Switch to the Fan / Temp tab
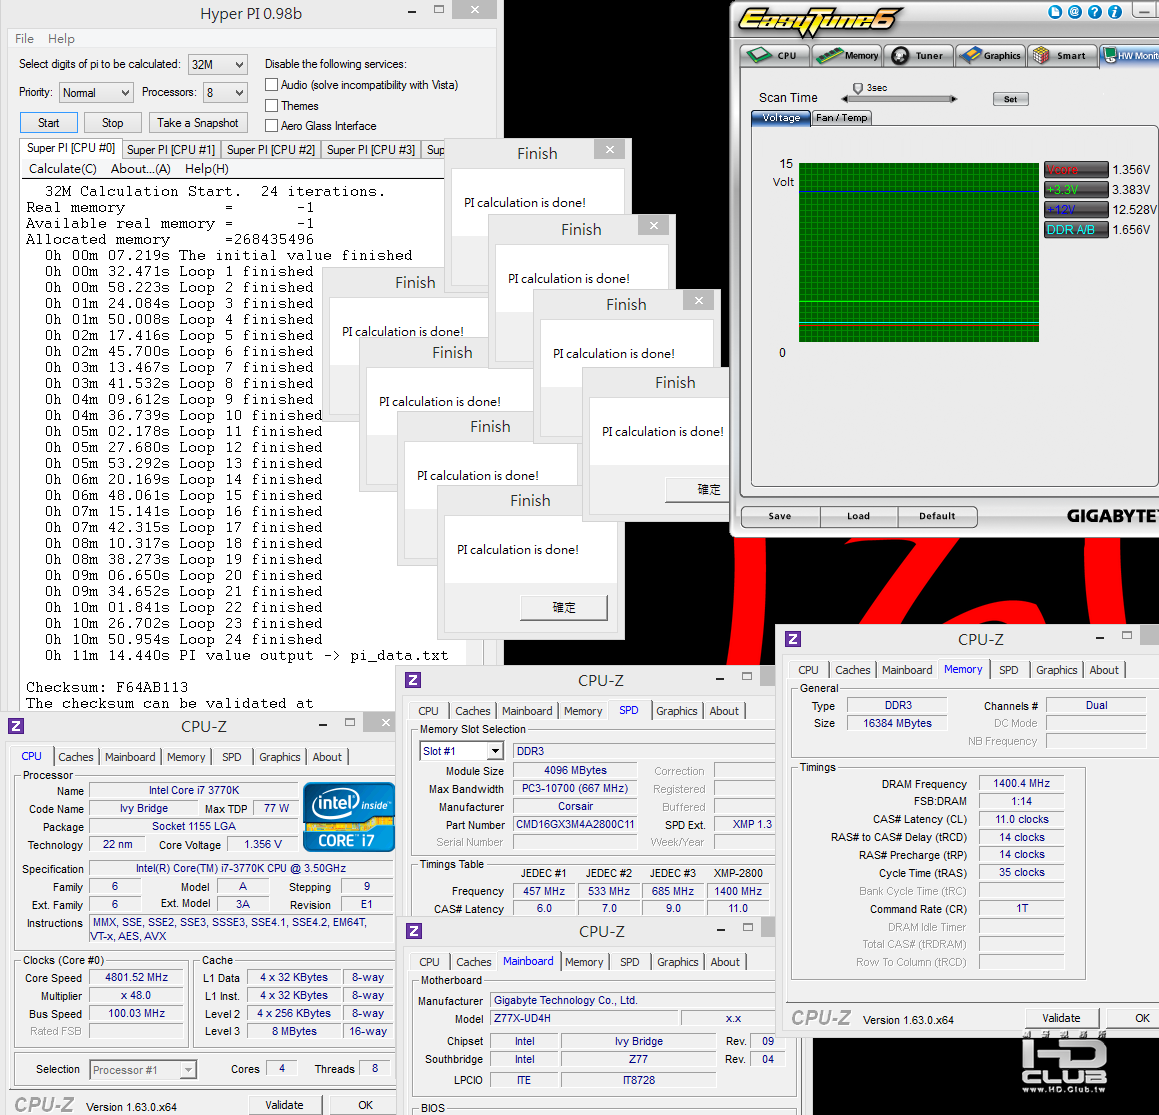This screenshot has width=1159, height=1115. [841, 118]
